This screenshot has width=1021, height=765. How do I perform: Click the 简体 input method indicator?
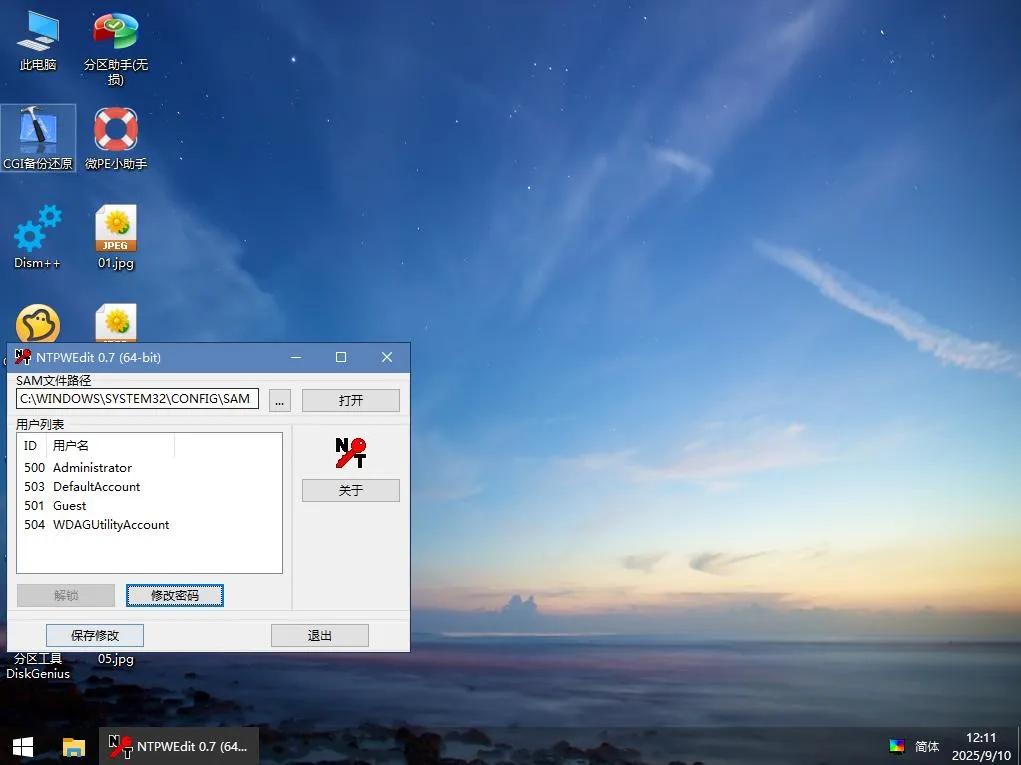pyautogui.click(x=927, y=746)
